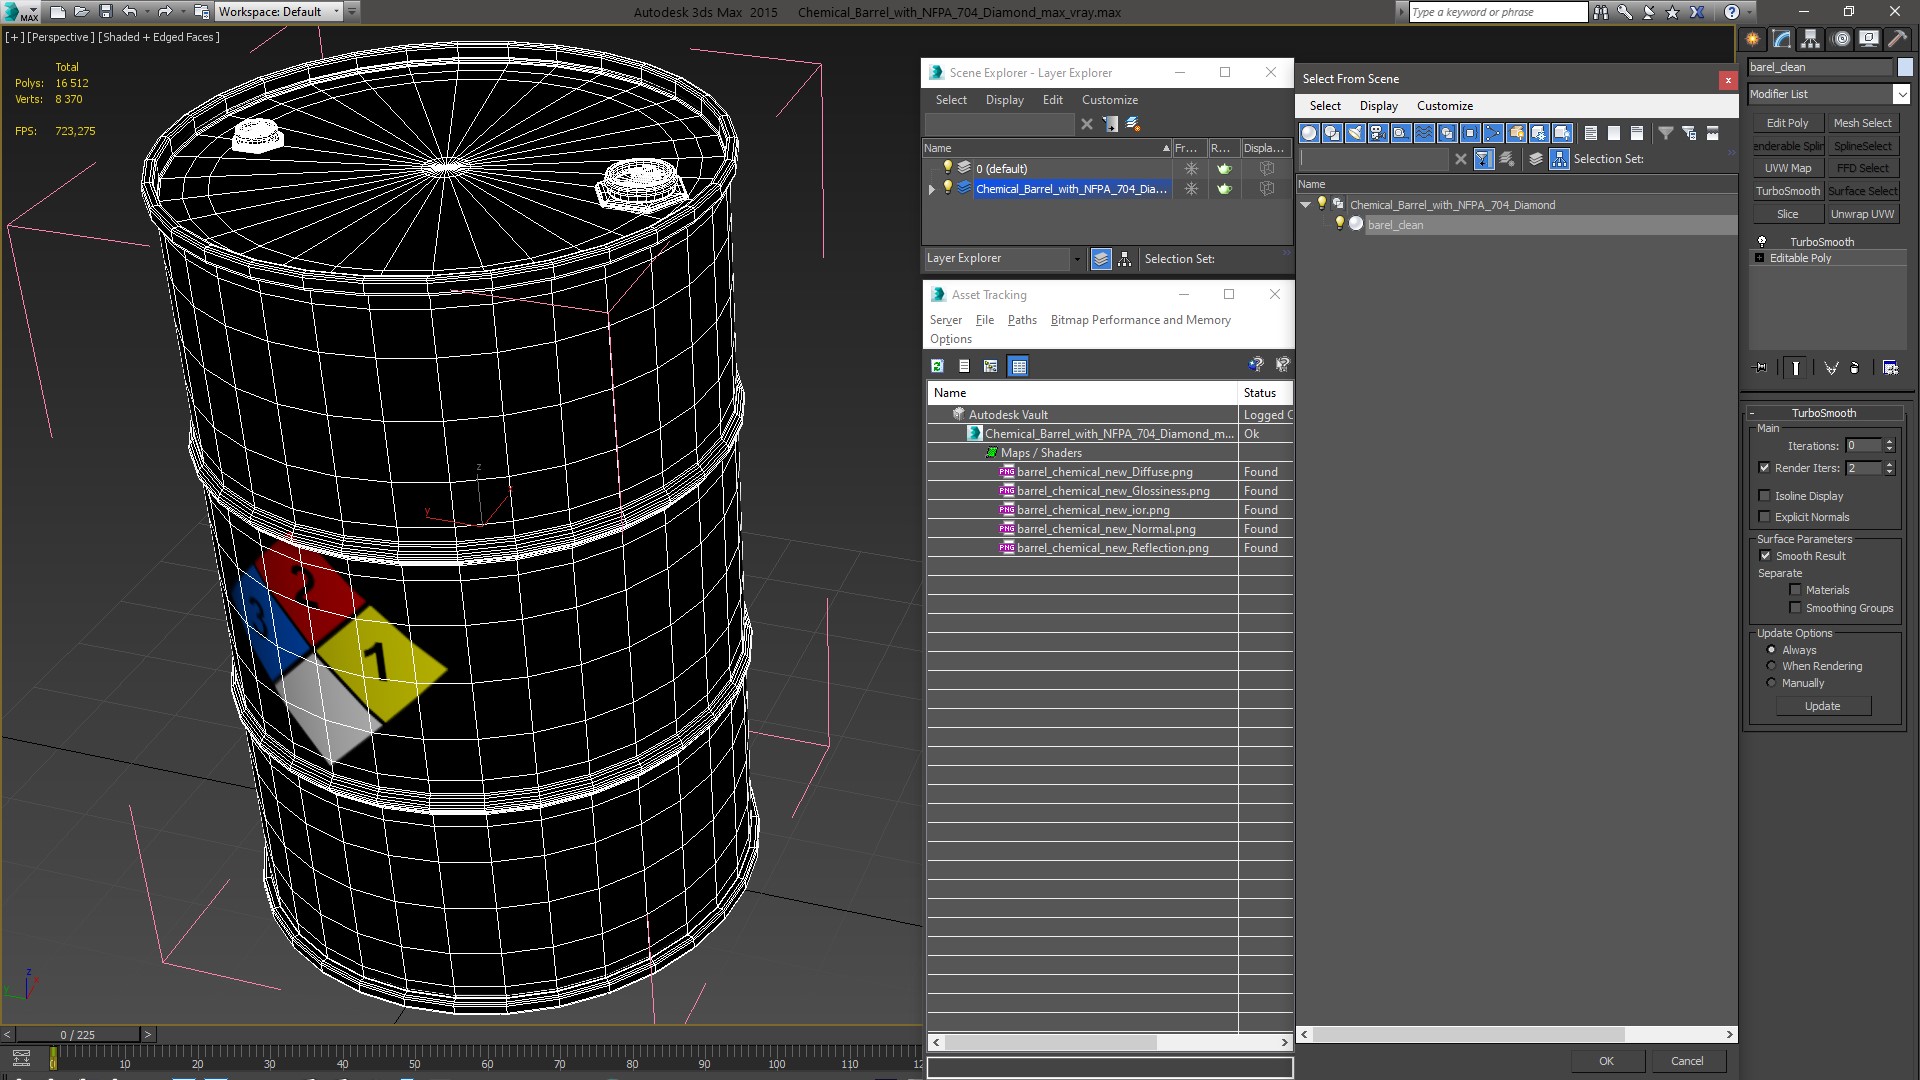Image resolution: width=1920 pixels, height=1080 pixels.
Task: Expand the Editable Poly stack entry
Action: pyautogui.click(x=1760, y=258)
